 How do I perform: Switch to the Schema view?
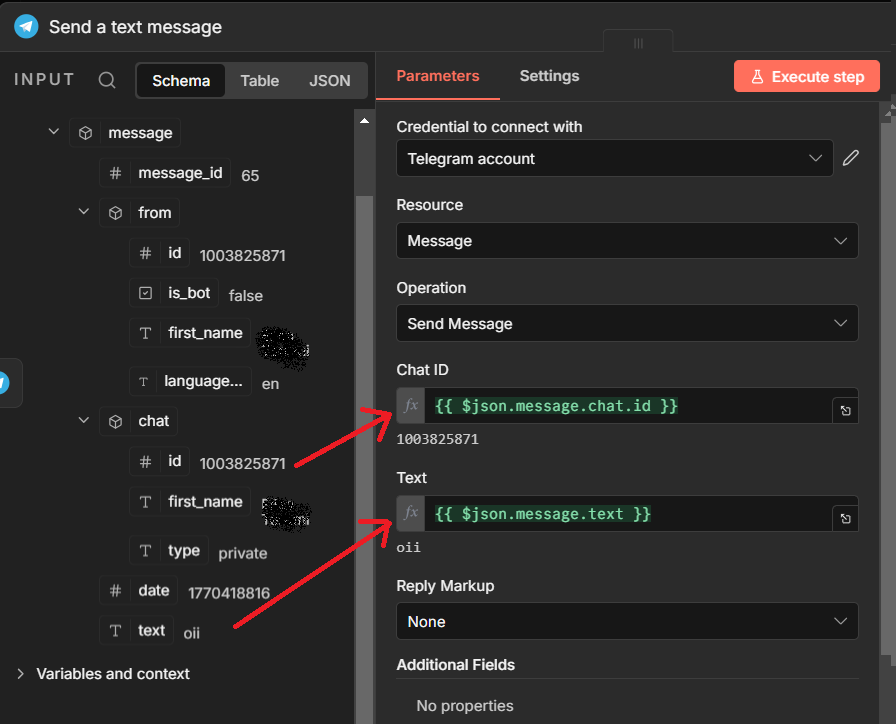tap(181, 81)
